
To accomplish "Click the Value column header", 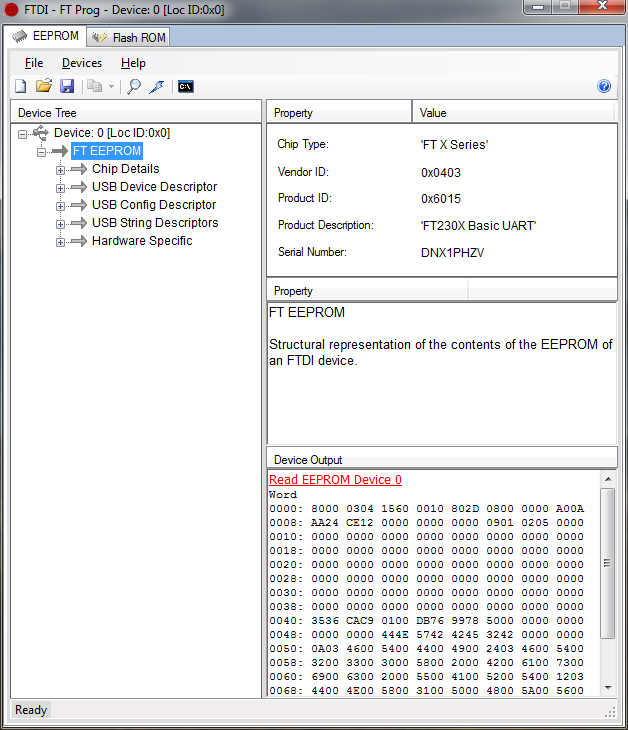I will (514, 113).
